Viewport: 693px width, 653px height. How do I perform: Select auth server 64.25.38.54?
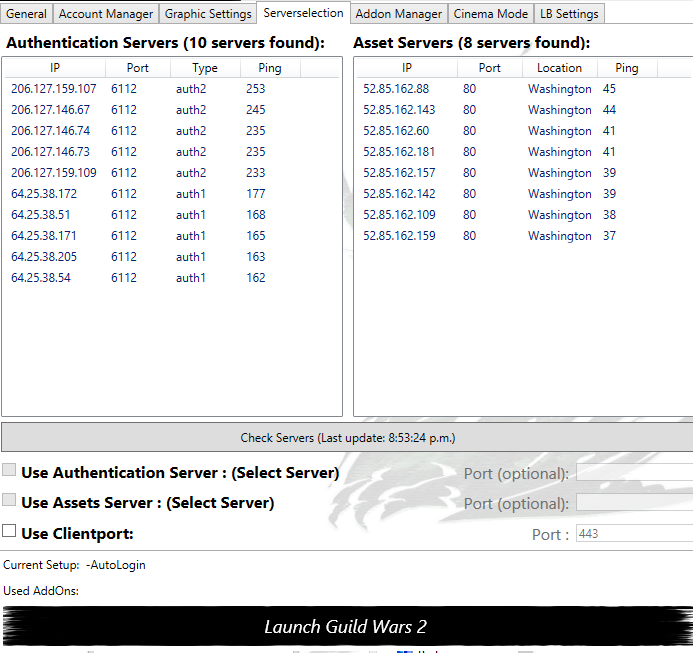[172, 278]
